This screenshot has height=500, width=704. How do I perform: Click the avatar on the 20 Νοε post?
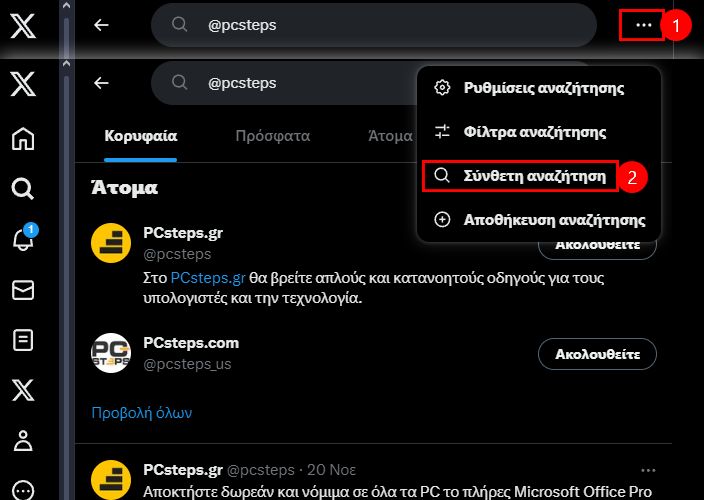click(x=111, y=480)
